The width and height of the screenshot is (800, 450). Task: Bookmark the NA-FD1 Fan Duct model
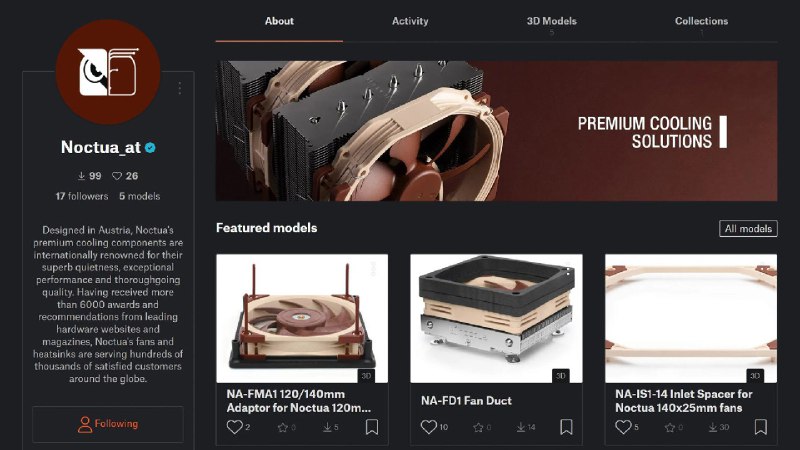point(566,427)
